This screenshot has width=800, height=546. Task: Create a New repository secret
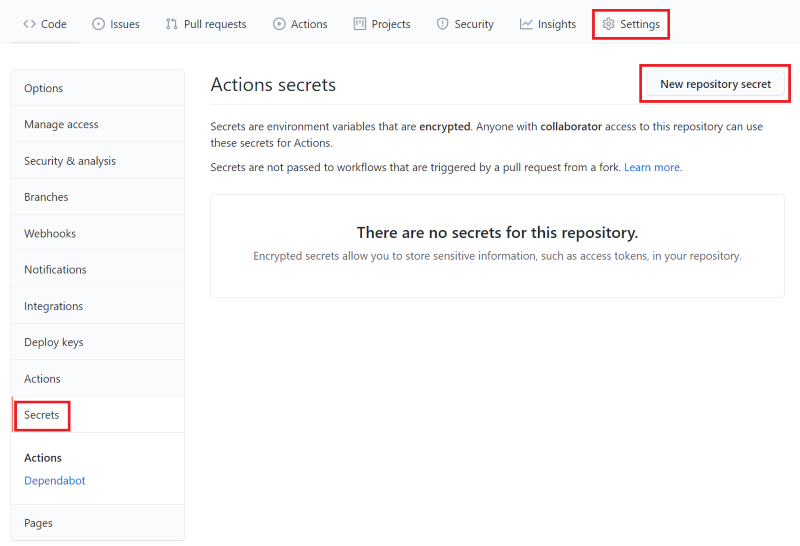(x=715, y=84)
